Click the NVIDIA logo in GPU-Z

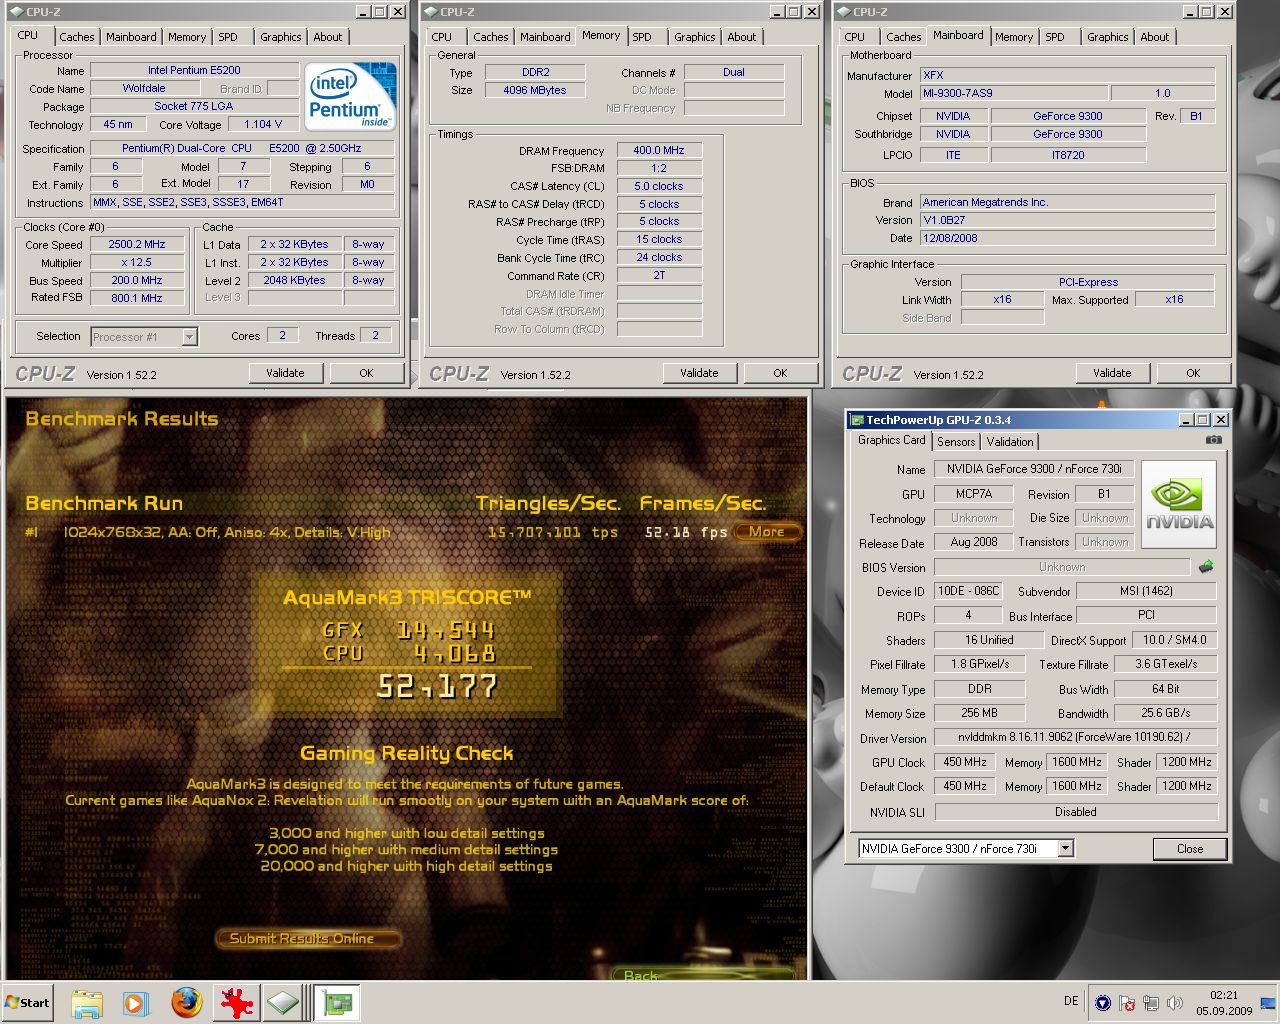pos(1179,504)
